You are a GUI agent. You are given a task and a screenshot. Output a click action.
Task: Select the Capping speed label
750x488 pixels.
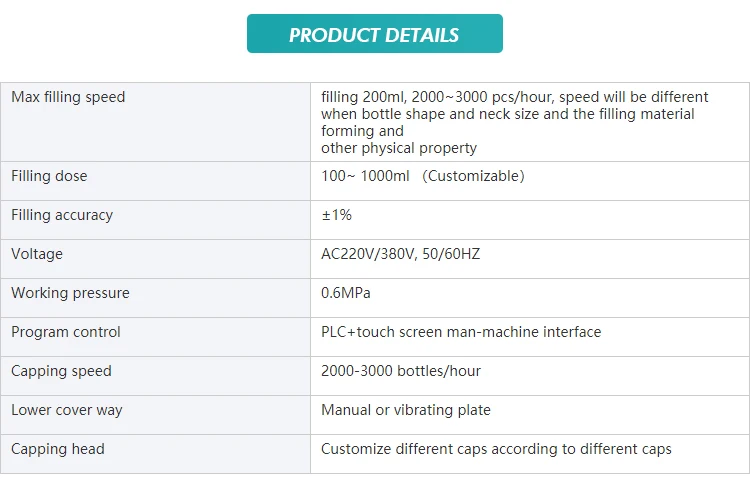pos(61,371)
